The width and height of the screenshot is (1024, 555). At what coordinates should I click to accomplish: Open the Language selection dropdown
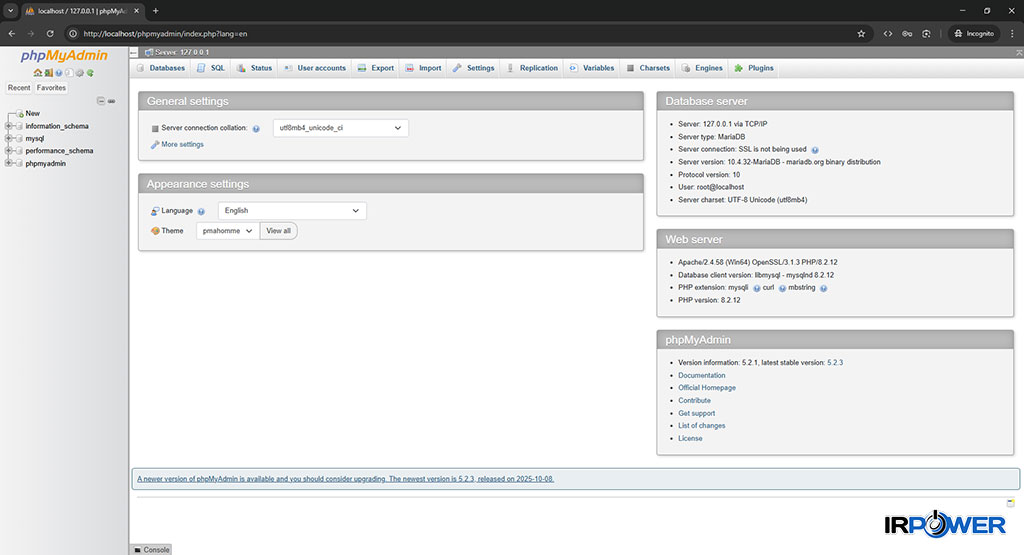coord(292,211)
